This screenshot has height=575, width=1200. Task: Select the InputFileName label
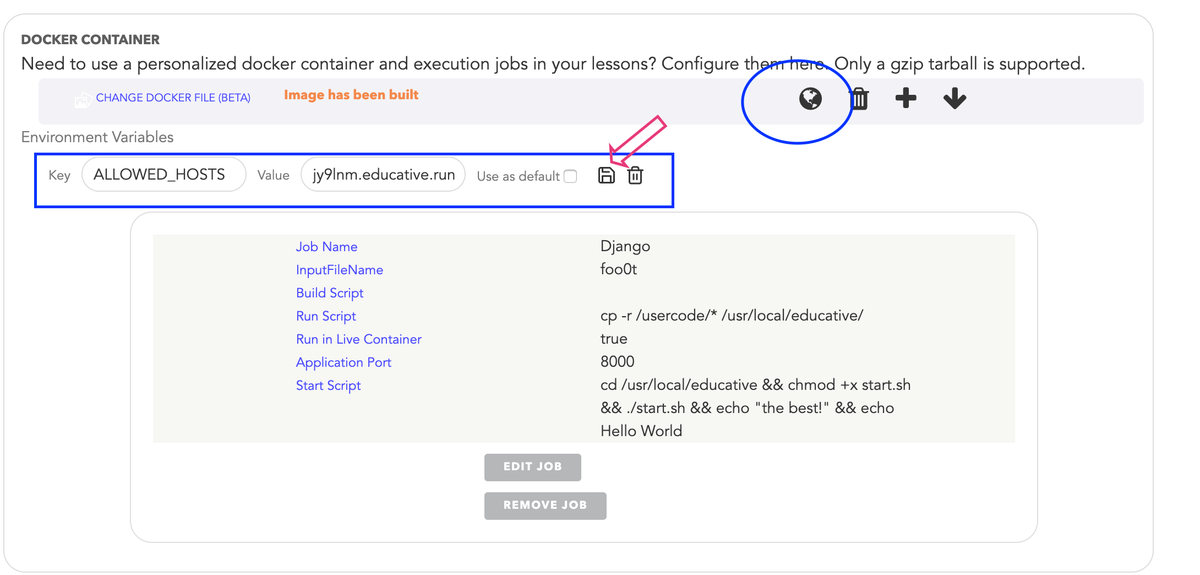coord(339,270)
